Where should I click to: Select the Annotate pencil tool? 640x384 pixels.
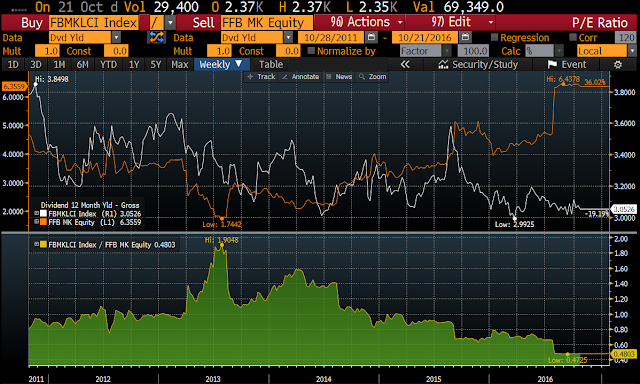point(300,77)
